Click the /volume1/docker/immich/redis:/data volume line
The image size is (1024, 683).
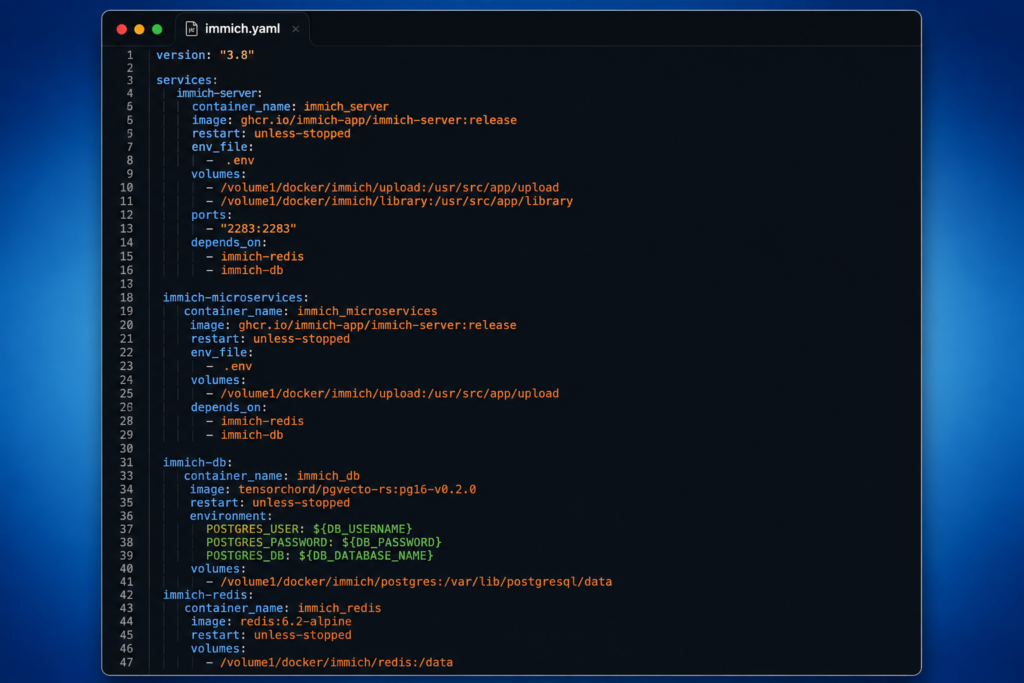pos(329,662)
